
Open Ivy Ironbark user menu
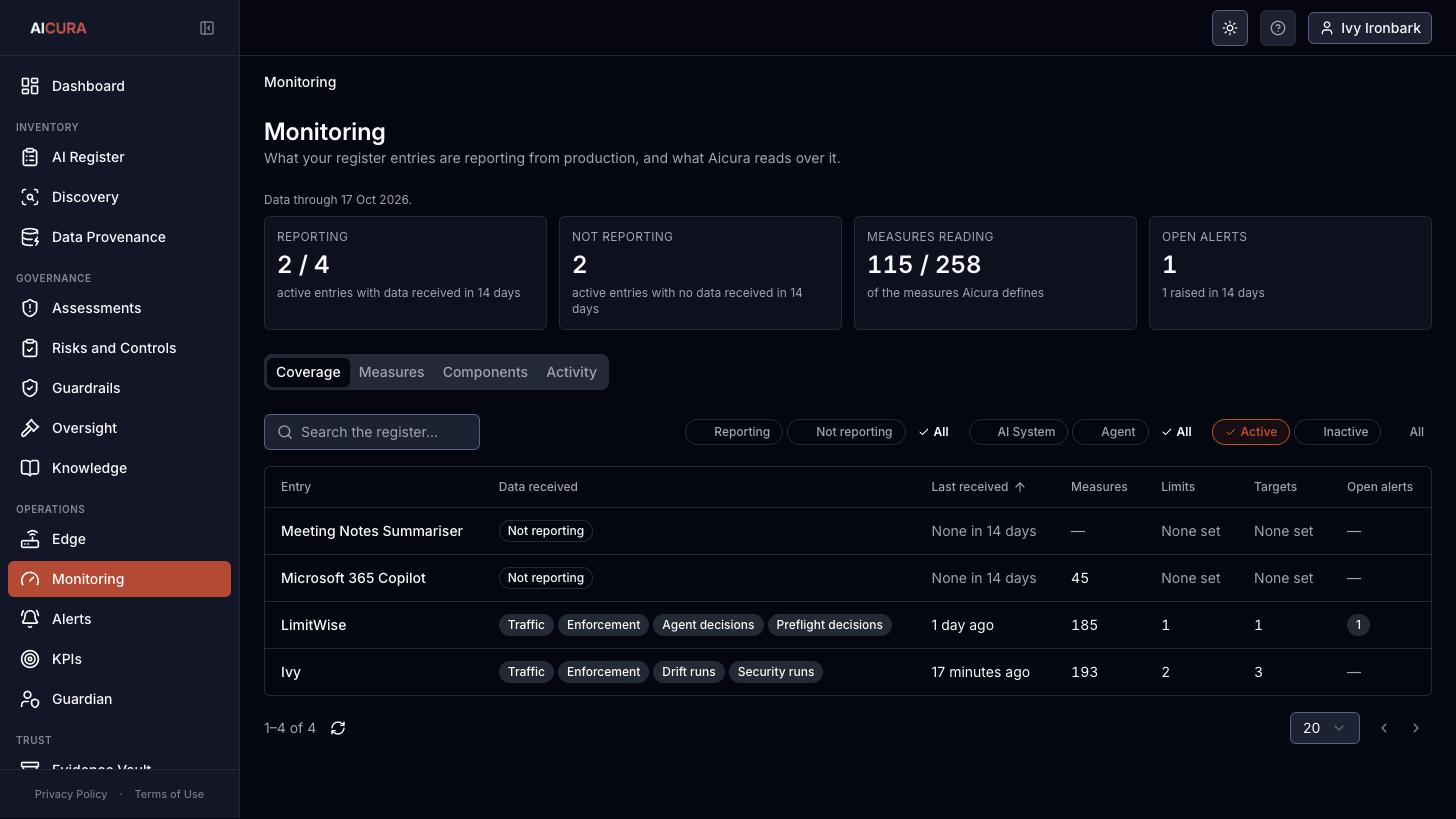coord(1370,28)
